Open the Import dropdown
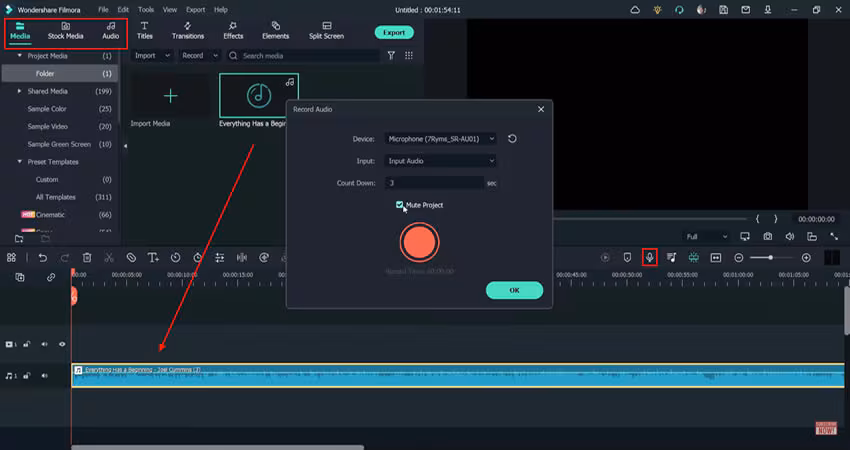The height and width of the screenshot is (450, 850). point(152,55)
